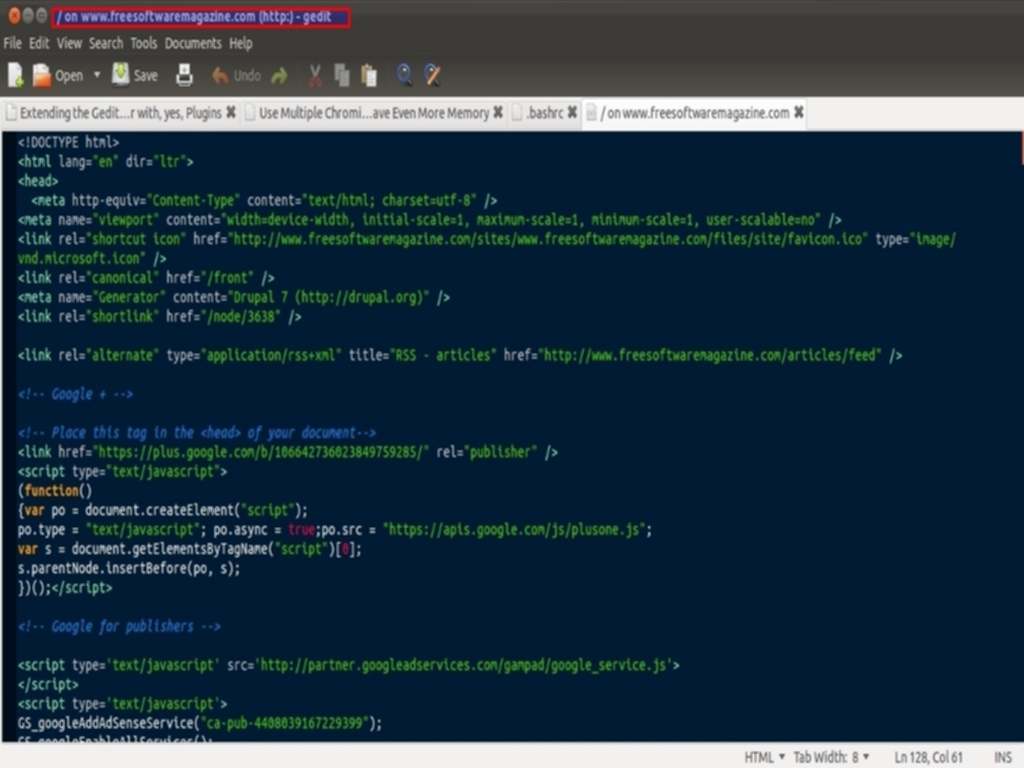Click the Find magnifier icon
1024x768 pixels.
coord(404,75)
